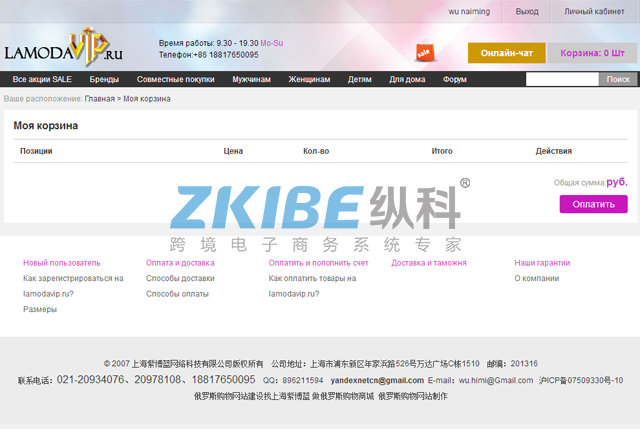Click Моя корзина breadcrumb text
Screen dimensions: 640x429
coord(147,99)
